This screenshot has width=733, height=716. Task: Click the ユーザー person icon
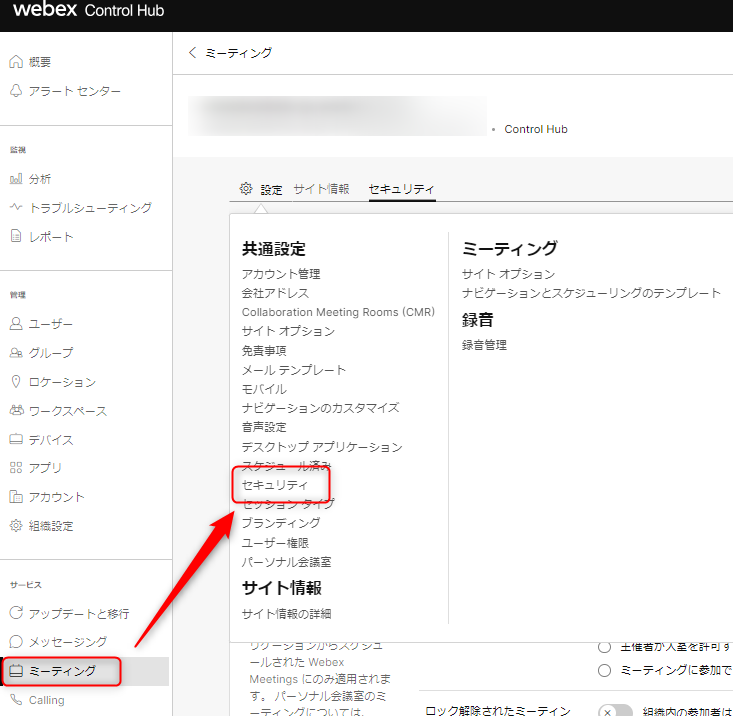(16, 323)
